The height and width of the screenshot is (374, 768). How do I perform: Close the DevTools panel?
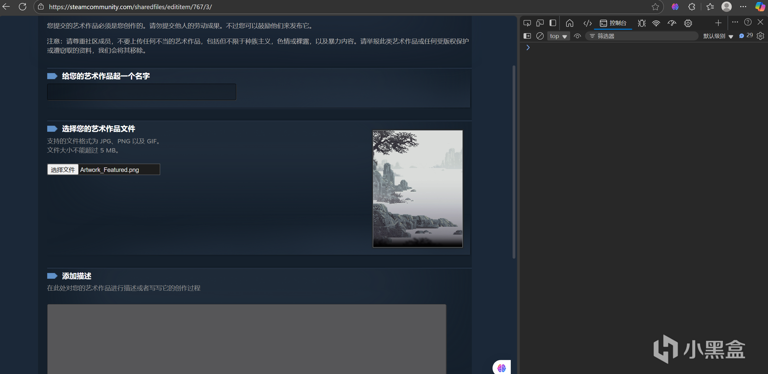[x=760, y=22]
